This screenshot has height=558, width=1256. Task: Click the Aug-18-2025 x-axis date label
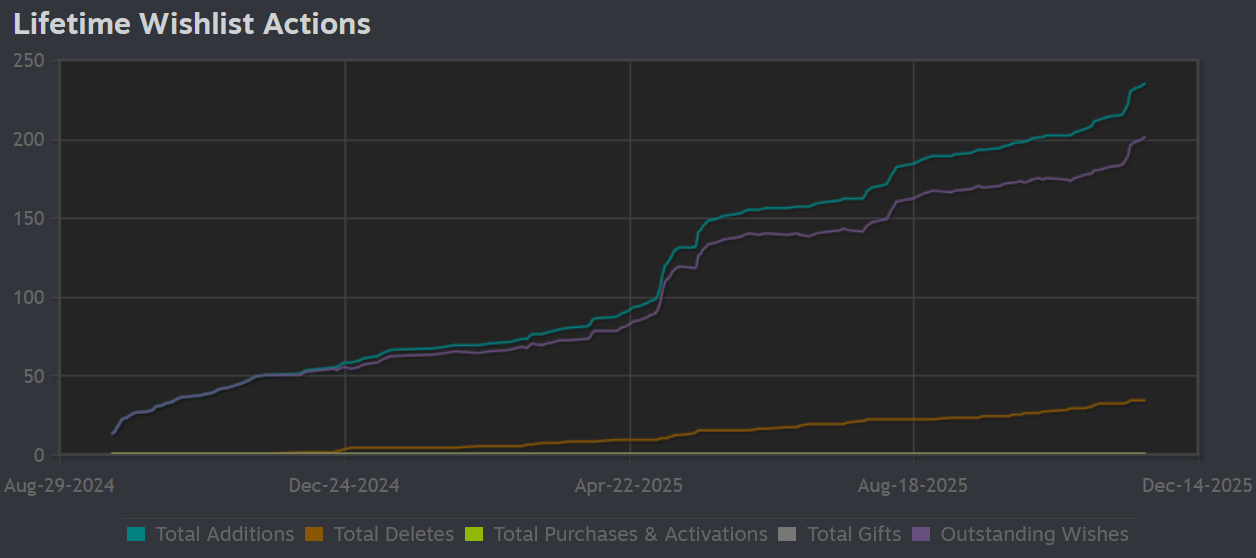pos(912,486)
